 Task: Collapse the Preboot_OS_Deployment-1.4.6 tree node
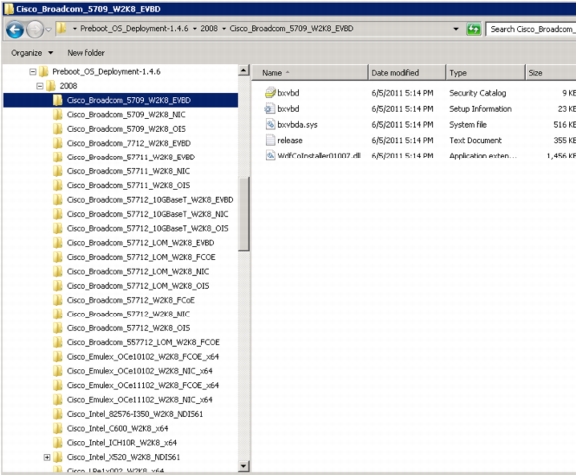[x=32, y=72]
